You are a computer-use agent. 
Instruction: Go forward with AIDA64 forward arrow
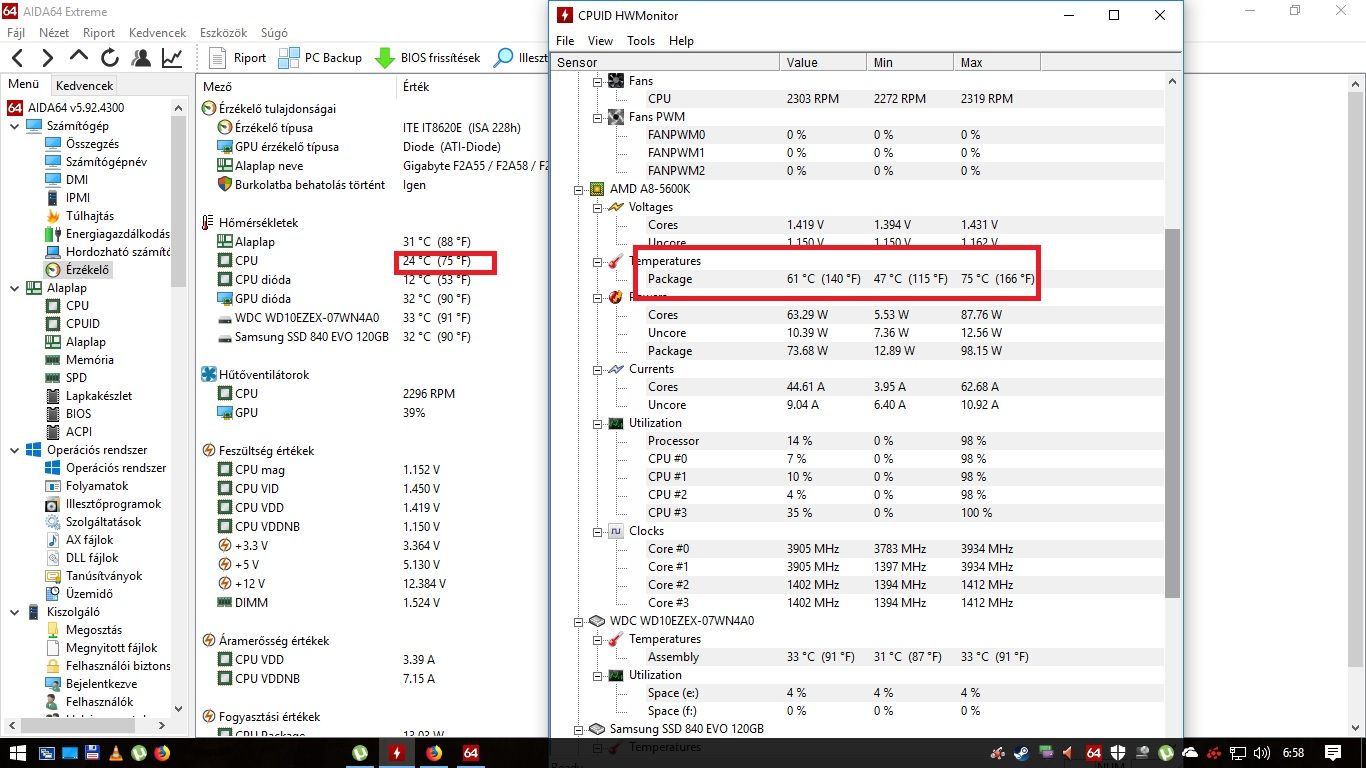click(47, 58)
